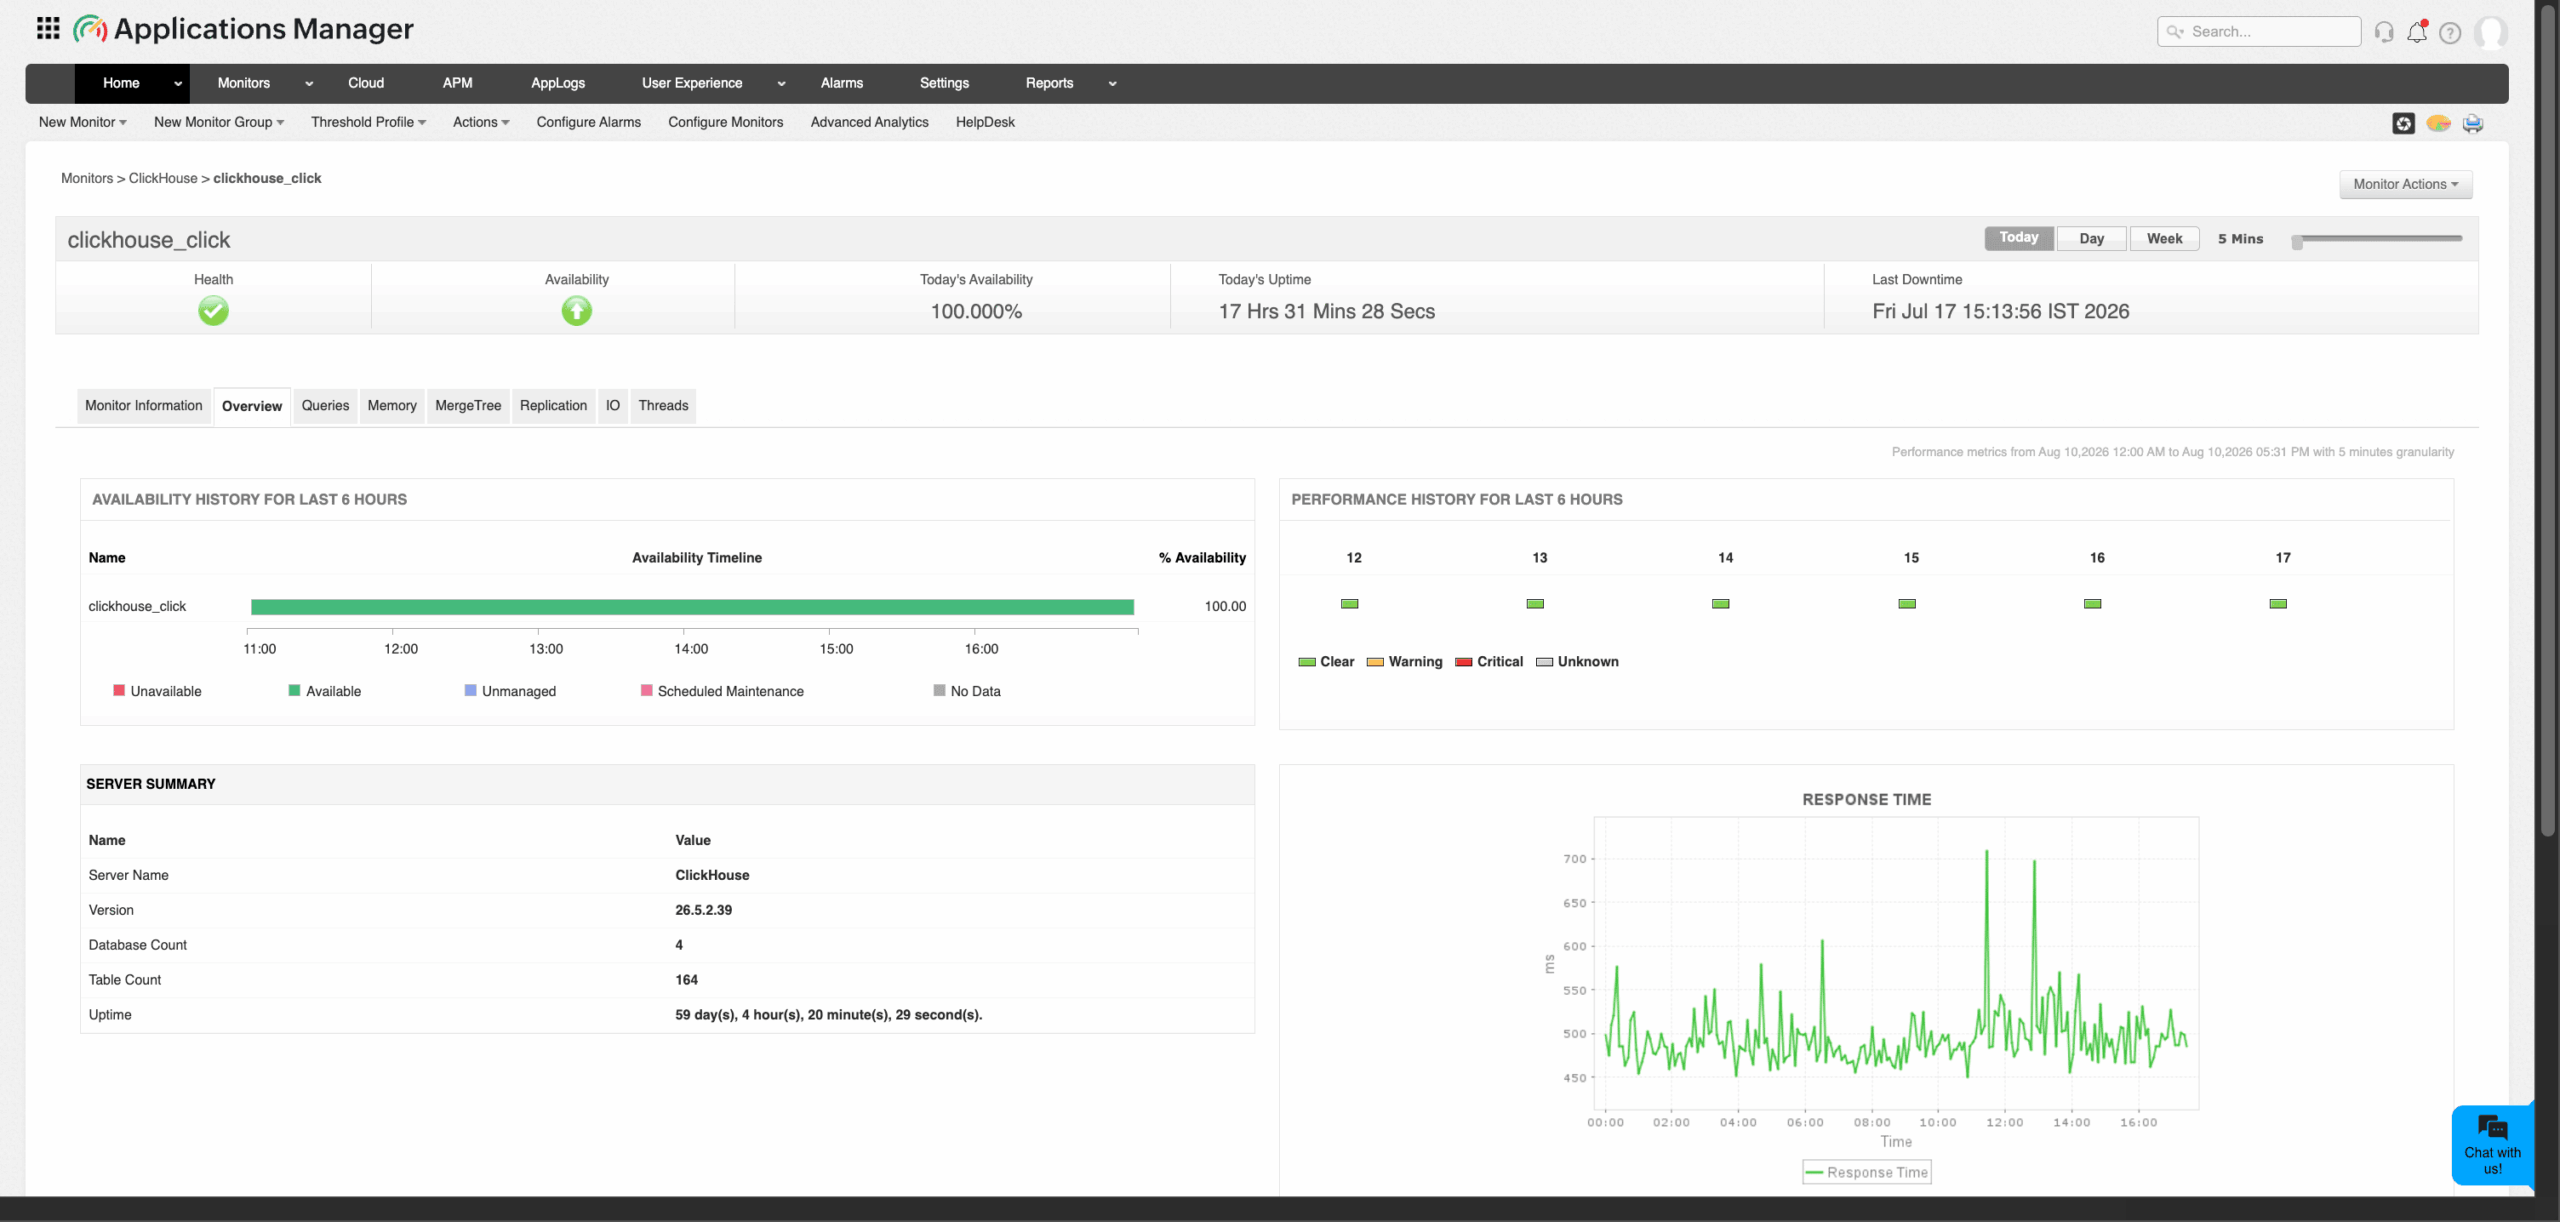Switch to the Threads tab
The image size is (2560, 1222).
pyautogui.click(x=663, y=406)
